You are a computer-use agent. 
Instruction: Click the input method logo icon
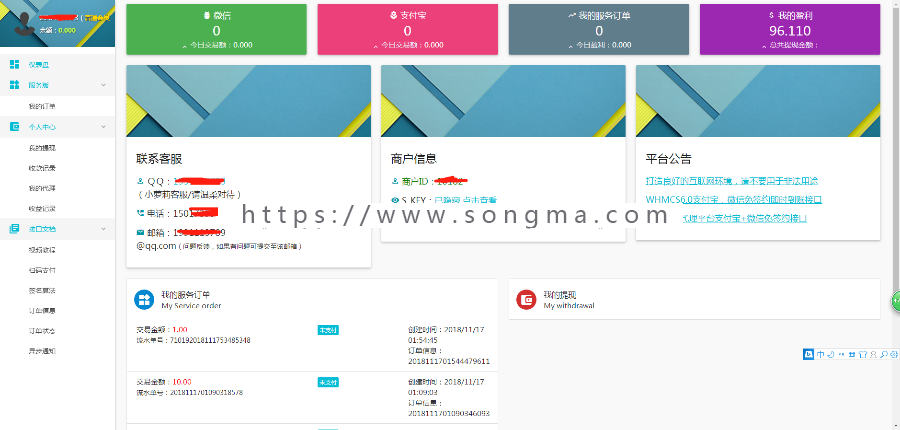(x=808, y=354)
